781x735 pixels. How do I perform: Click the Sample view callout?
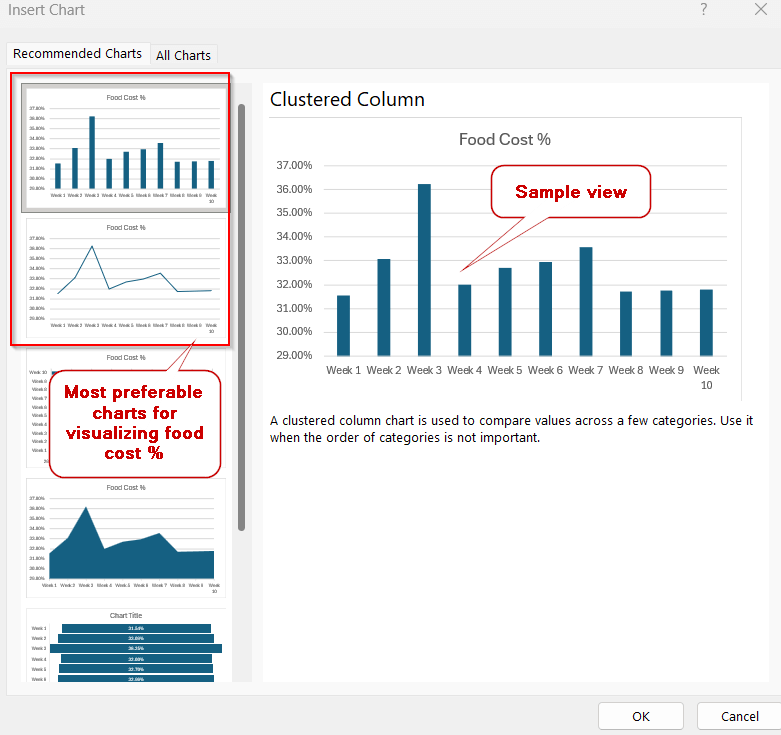(x=570, y=191)
